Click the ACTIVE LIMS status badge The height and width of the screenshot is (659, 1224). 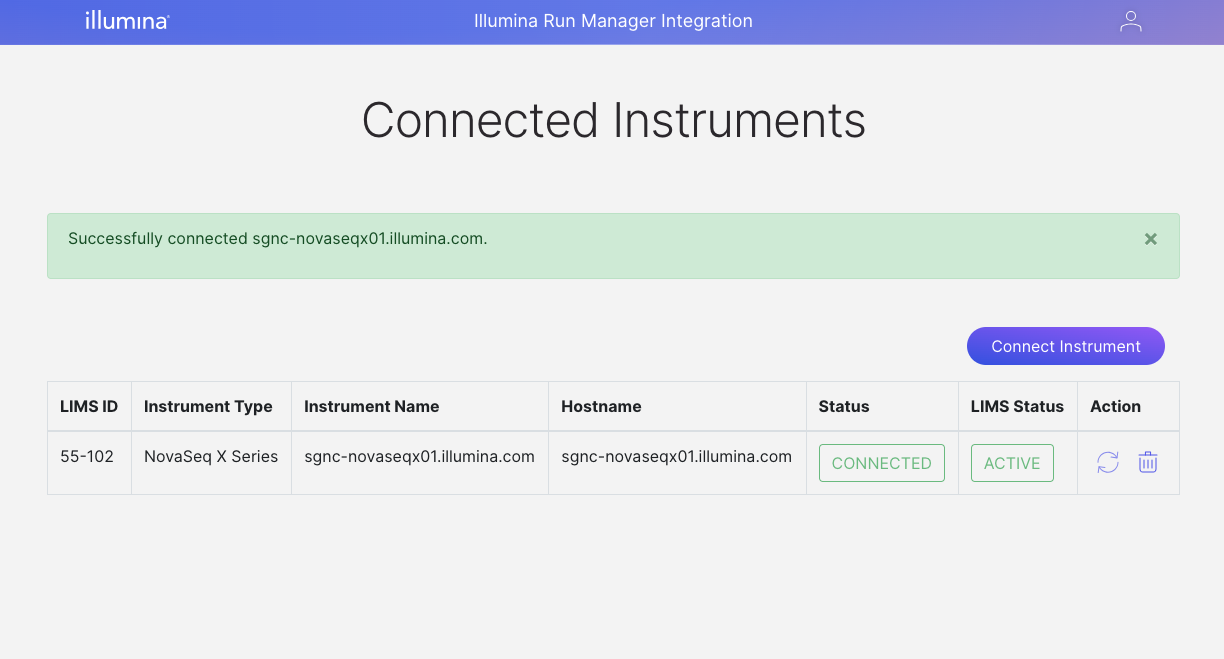point(1012,463)
